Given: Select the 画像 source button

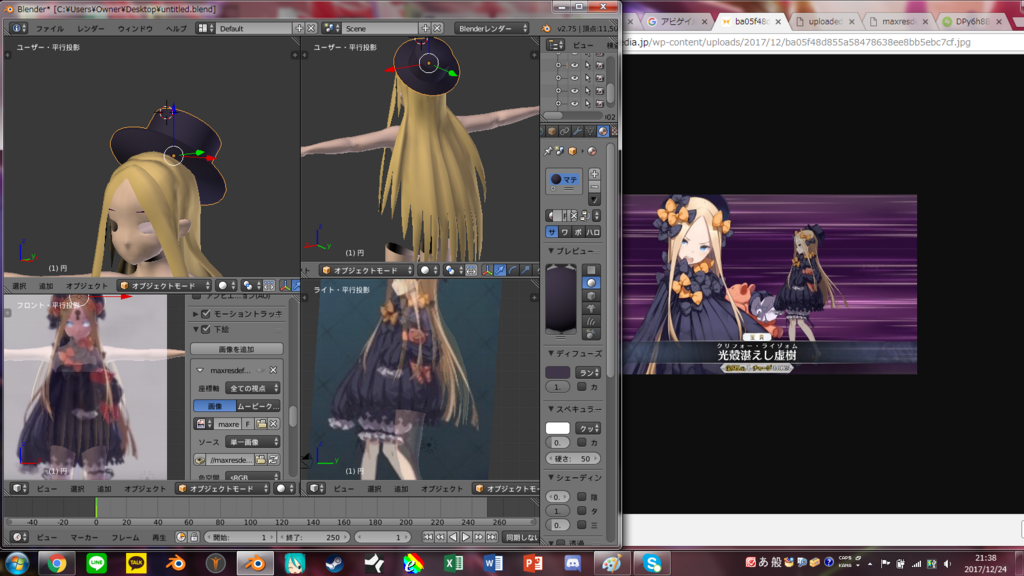Looking at the screenshot, I should 215,406.
